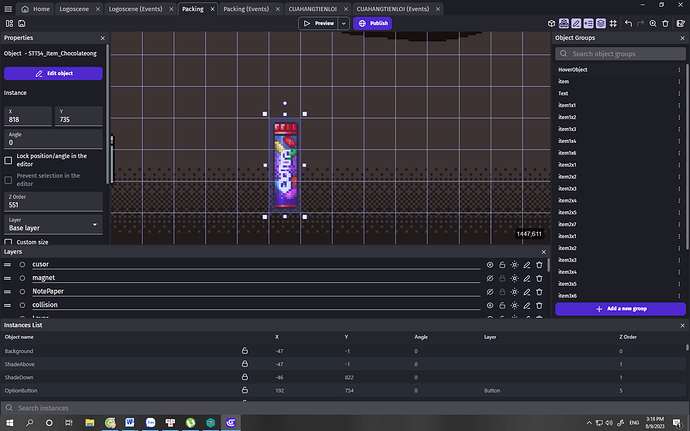690x431 pixels.
Task: Delete the magnet layer
Action: coord(539,278)
